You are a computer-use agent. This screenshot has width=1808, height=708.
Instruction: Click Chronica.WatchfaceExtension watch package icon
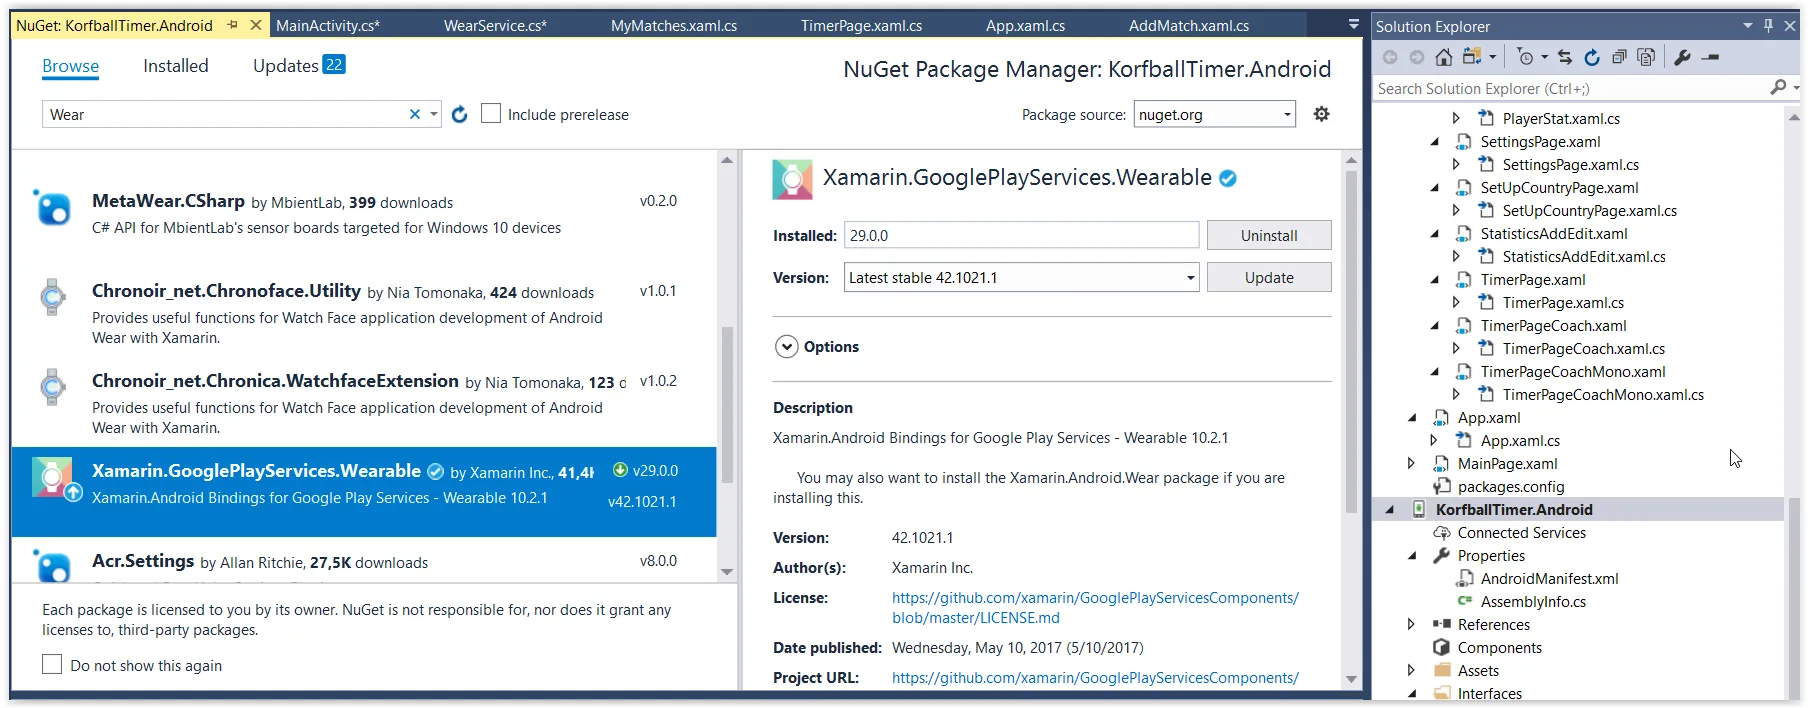click(x=53, y=387)
